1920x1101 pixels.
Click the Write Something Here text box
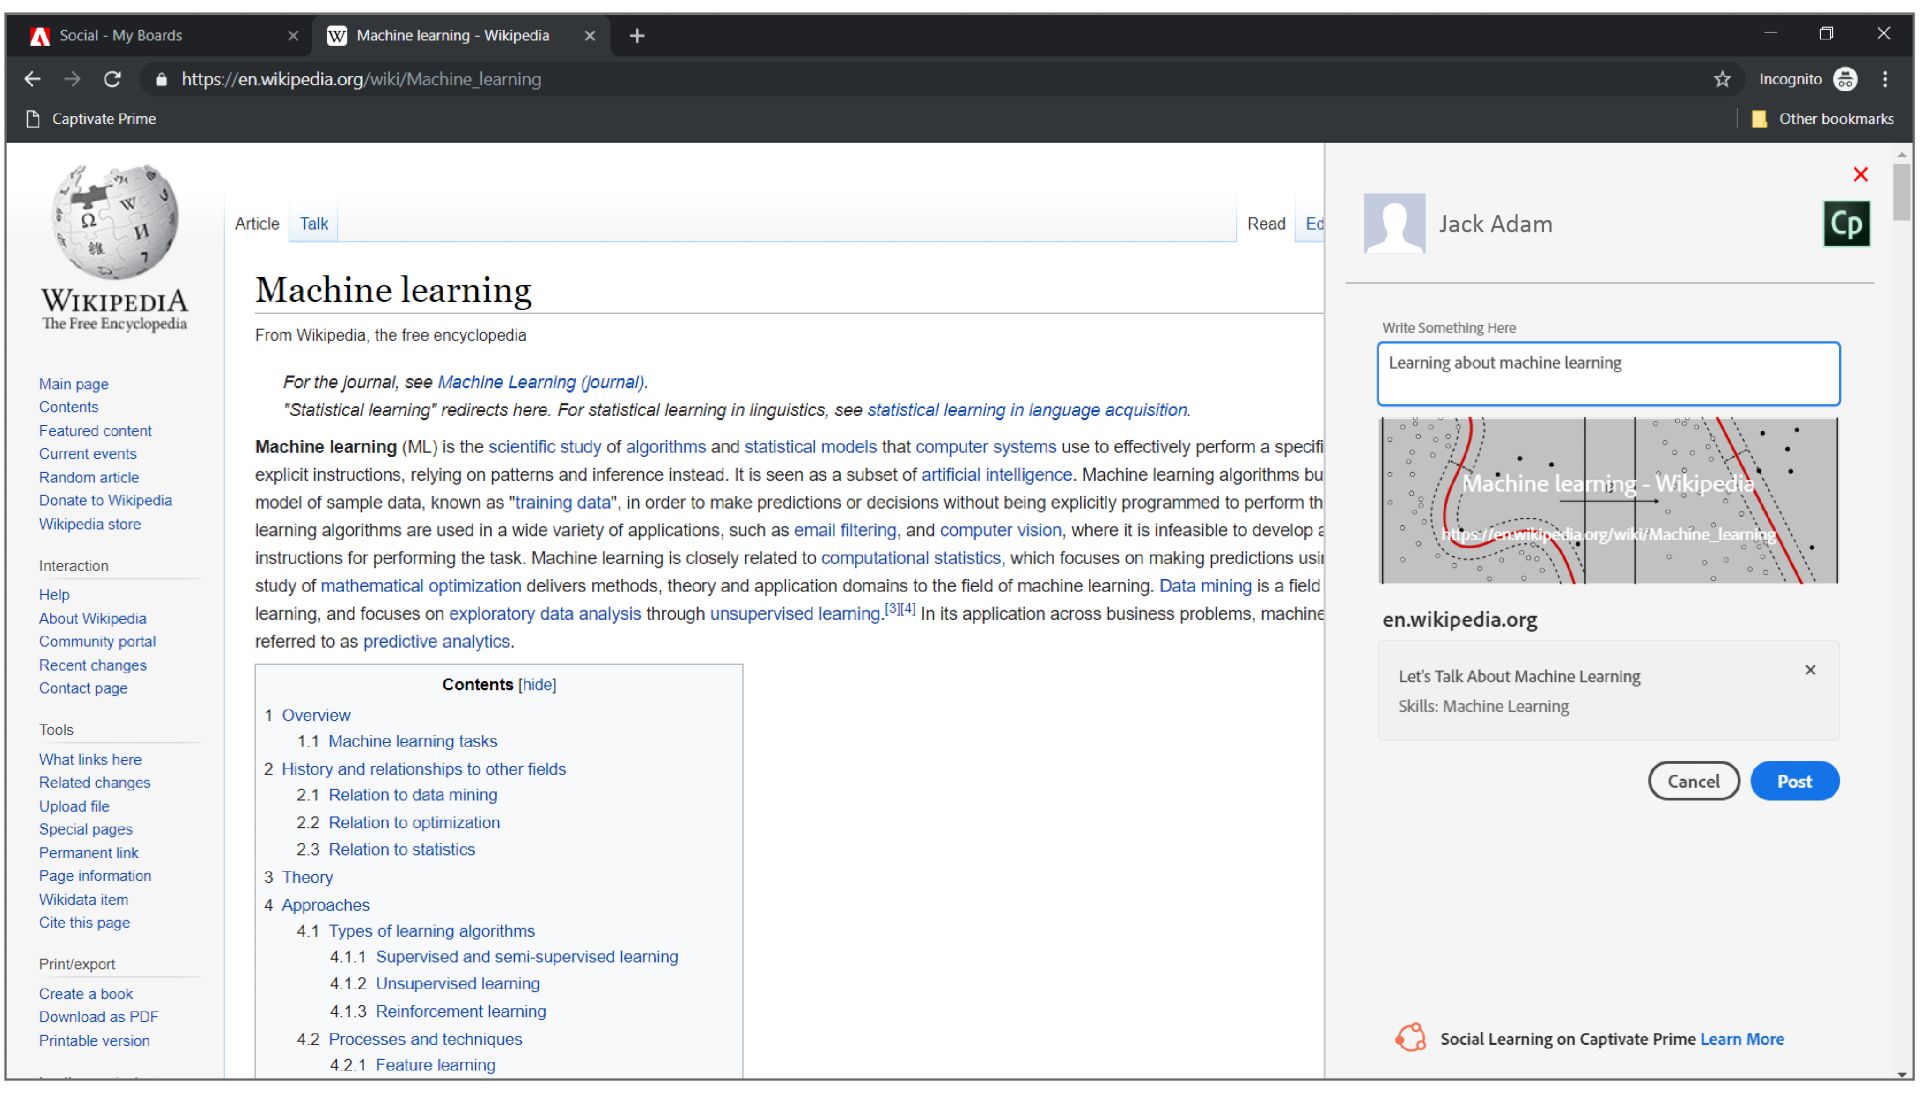coord(1608,374)
